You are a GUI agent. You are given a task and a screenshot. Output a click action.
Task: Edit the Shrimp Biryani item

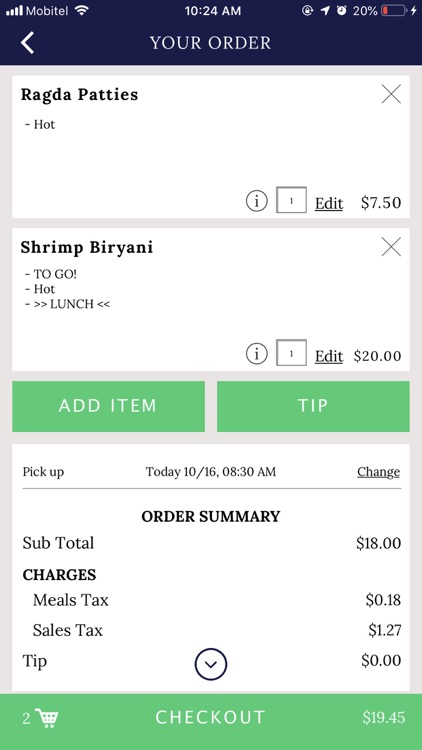point(329,356)
